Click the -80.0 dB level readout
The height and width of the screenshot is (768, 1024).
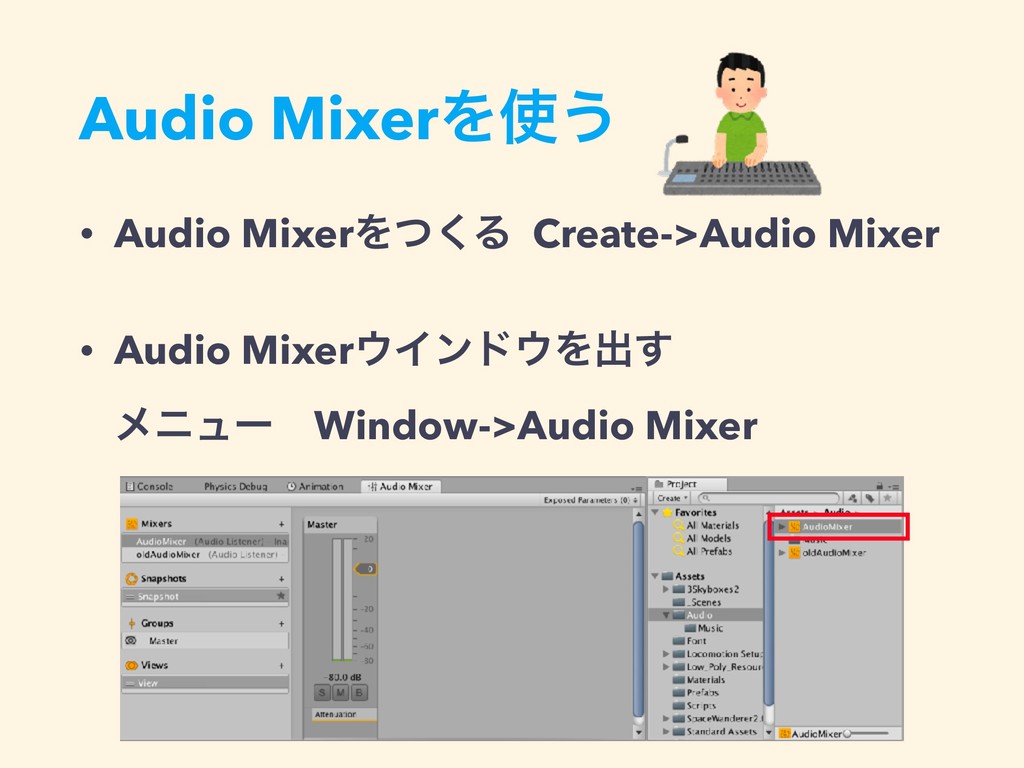coord(345,677)
